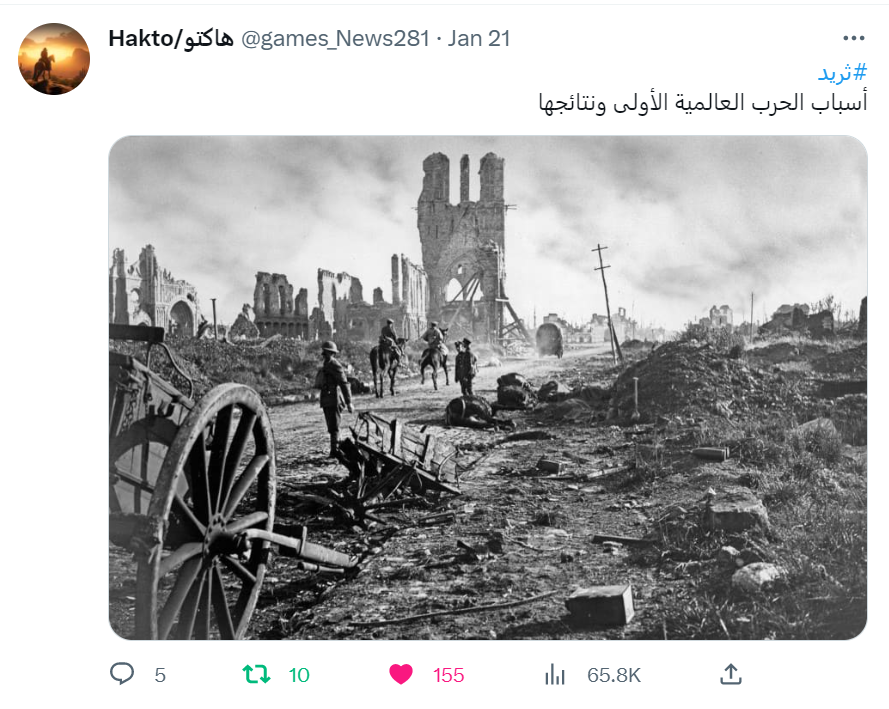Open Hakto's profile avatar picture
The image size is (889, 709).
[x=54, y=59]
